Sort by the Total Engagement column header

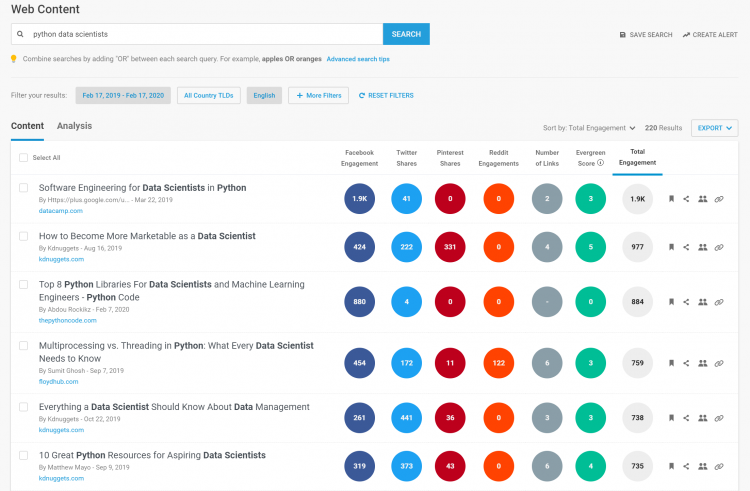click(637, 157)
